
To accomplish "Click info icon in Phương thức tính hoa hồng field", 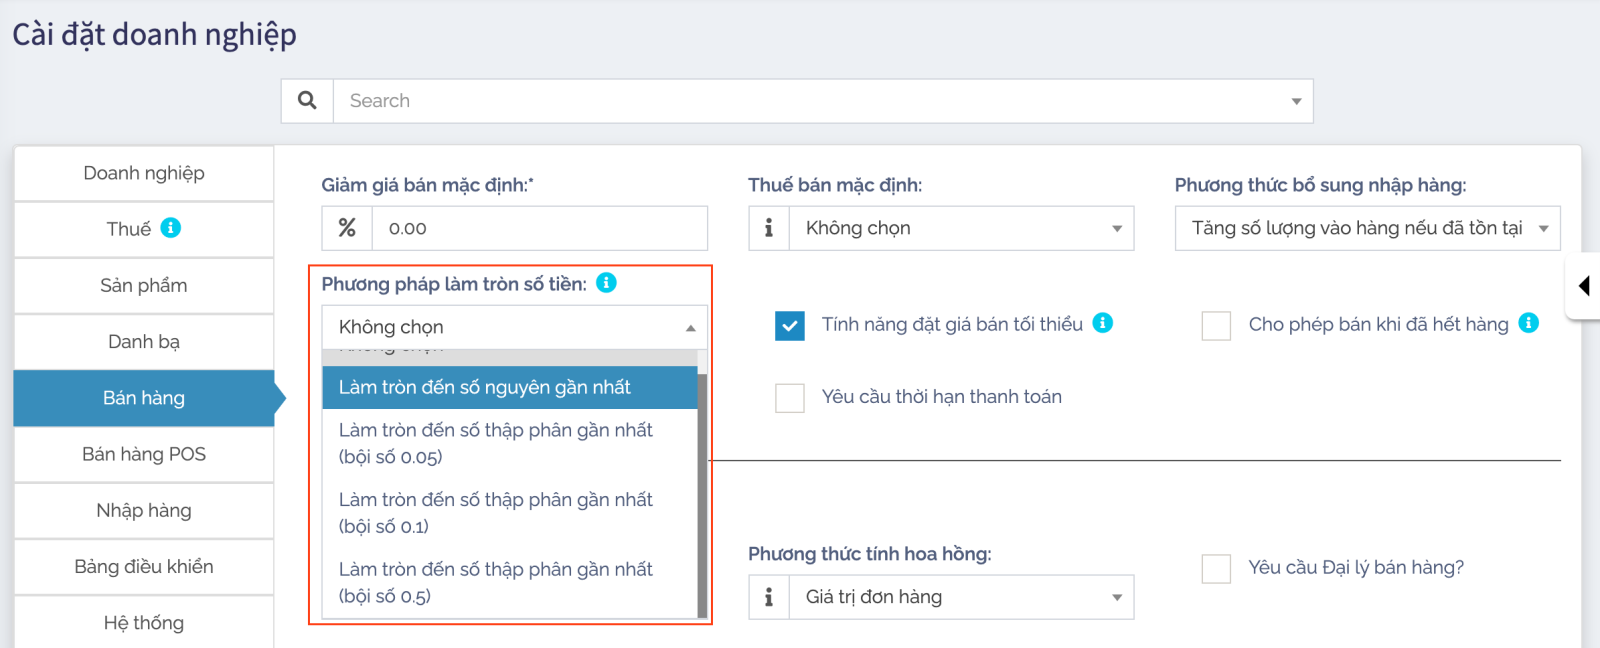I will [769, 597].
